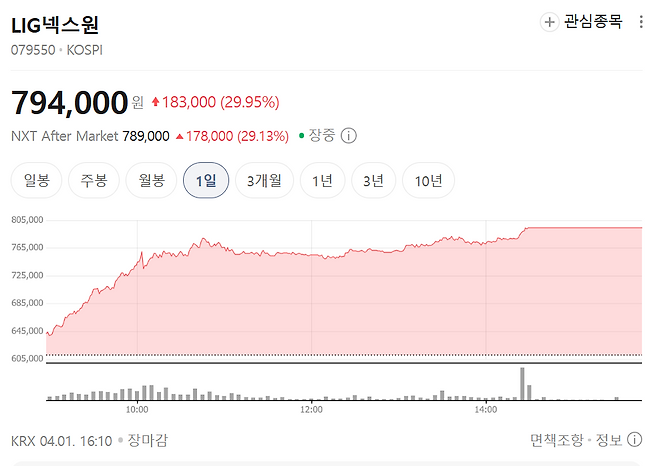This screenshot has height=466, width=658.
Task: Click the tallest volume bar after 14:00
Action: point(522,384)
